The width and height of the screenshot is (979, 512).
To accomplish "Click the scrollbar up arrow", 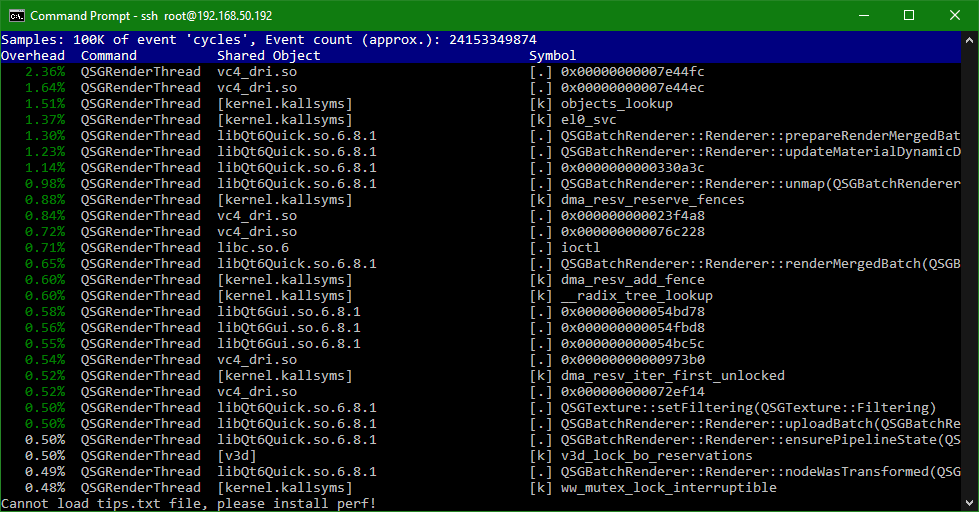I will tap(969, 40).
